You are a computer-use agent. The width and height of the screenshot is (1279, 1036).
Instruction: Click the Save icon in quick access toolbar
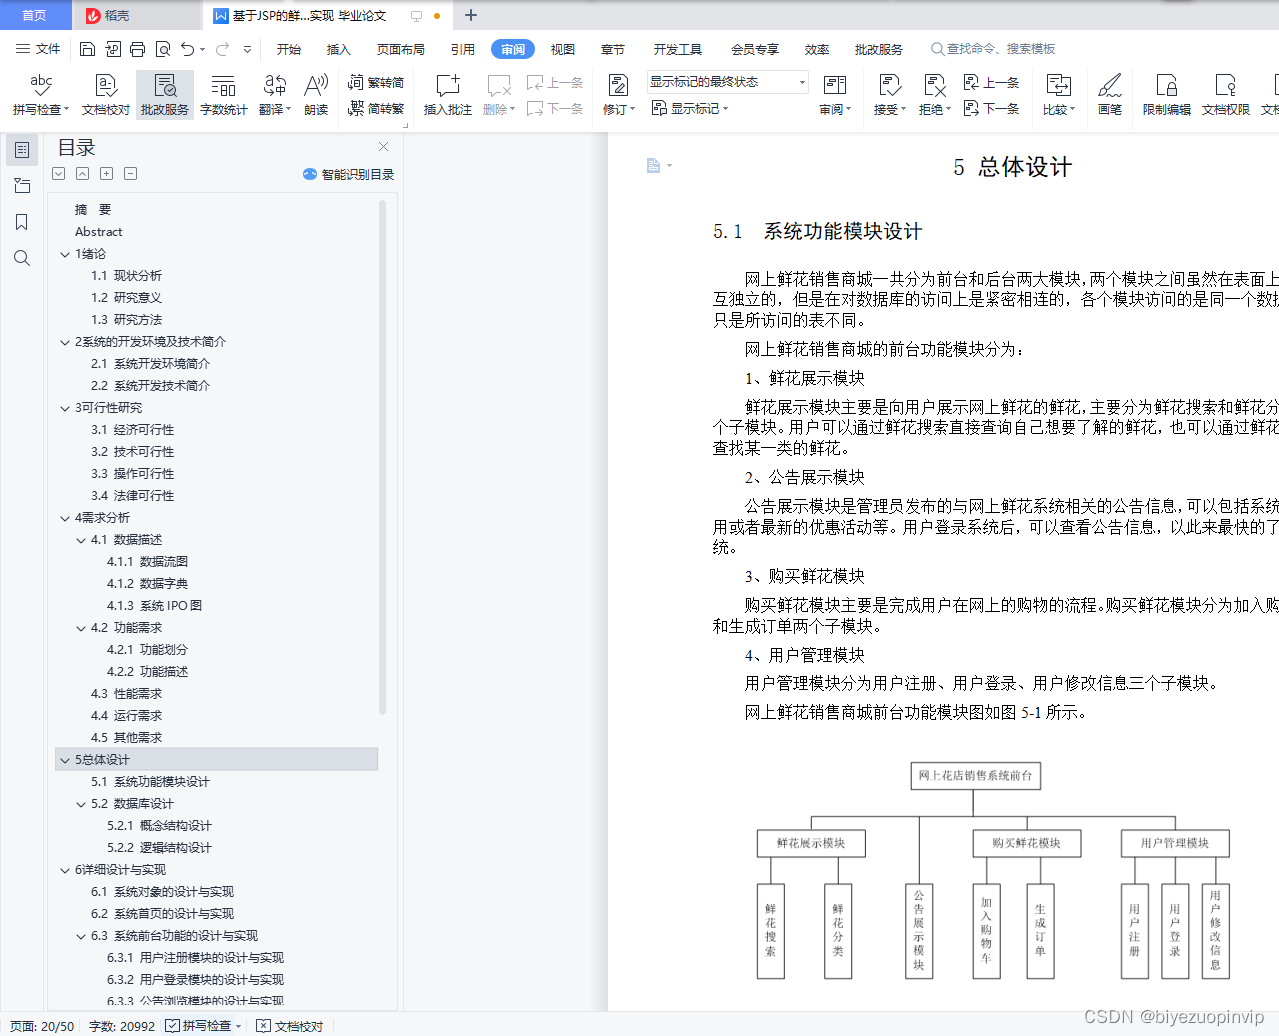pos(87,49)
